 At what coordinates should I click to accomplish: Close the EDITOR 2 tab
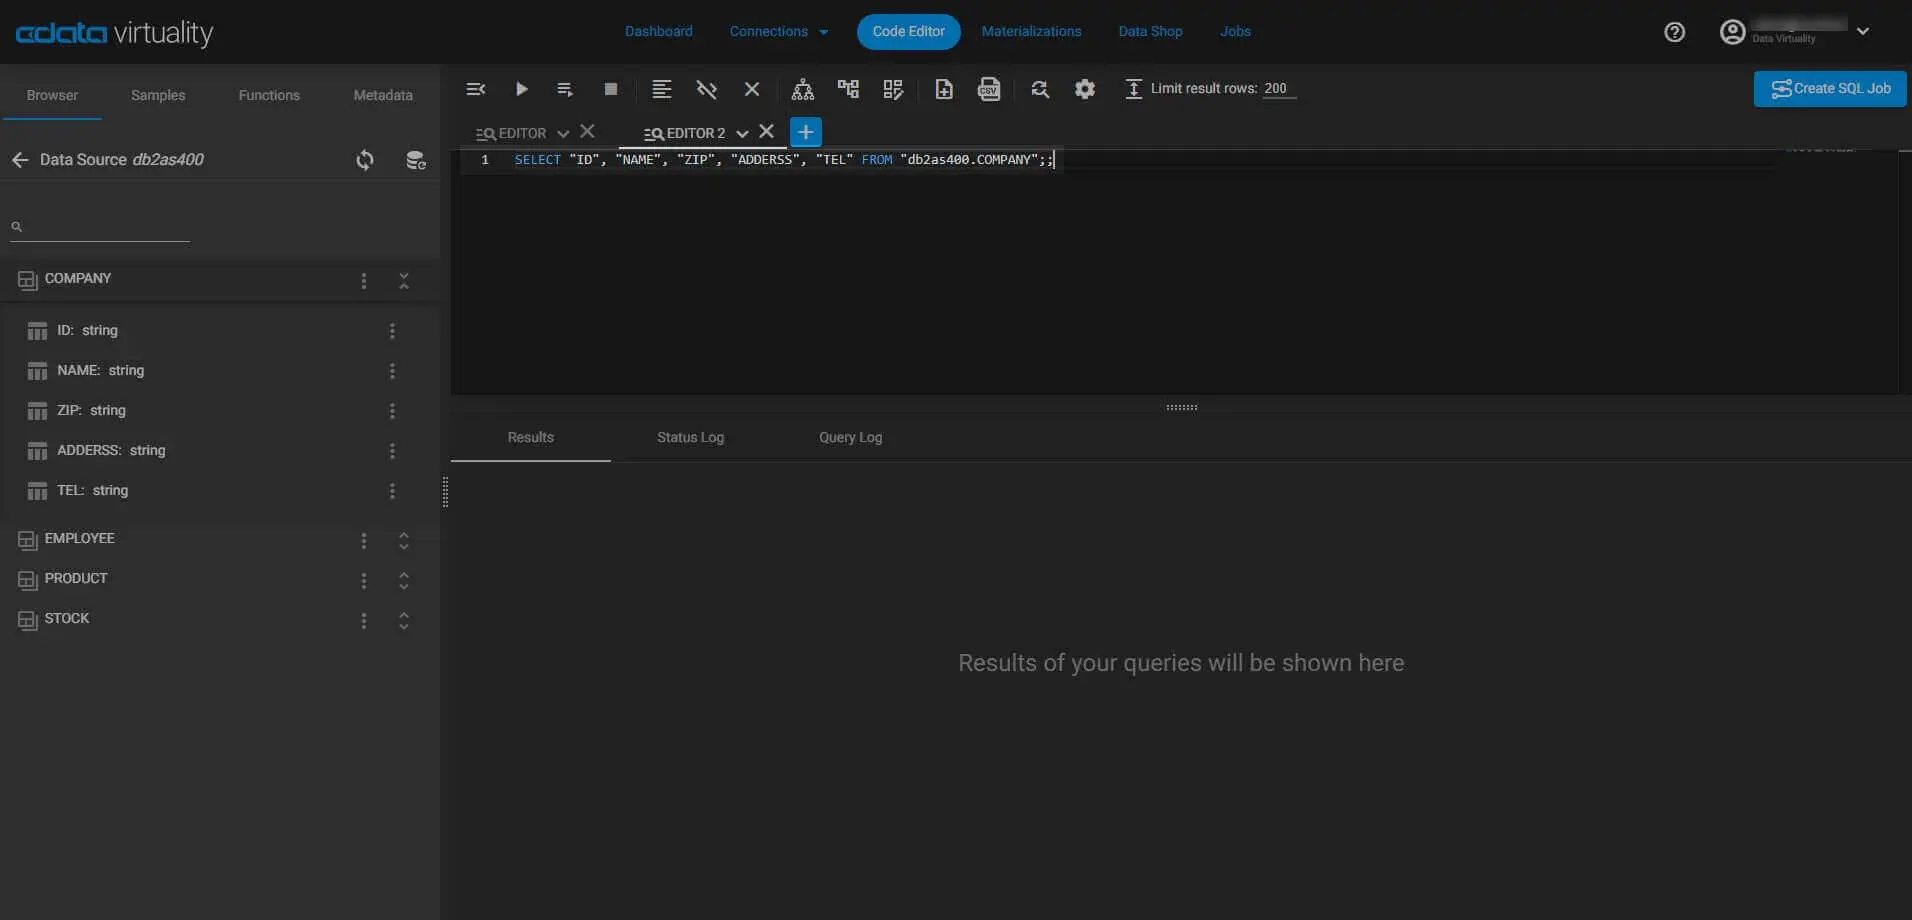(x=767, y=132)
